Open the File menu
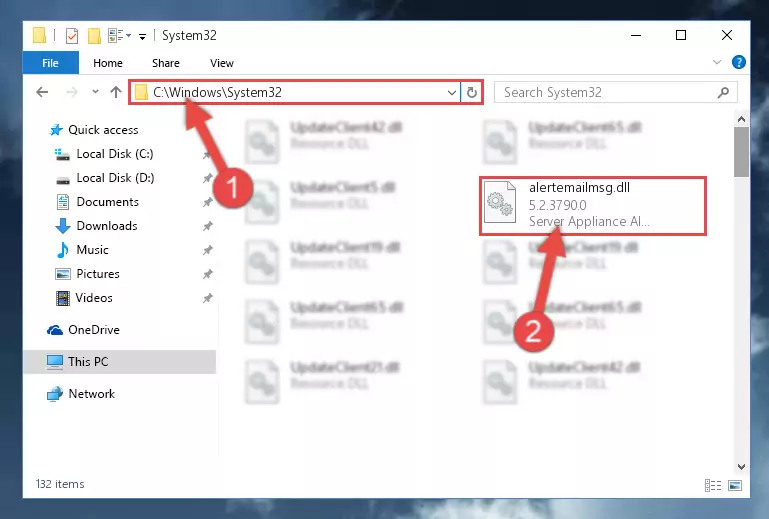Screen dimensions: 769x519 (x=50, y=63)
